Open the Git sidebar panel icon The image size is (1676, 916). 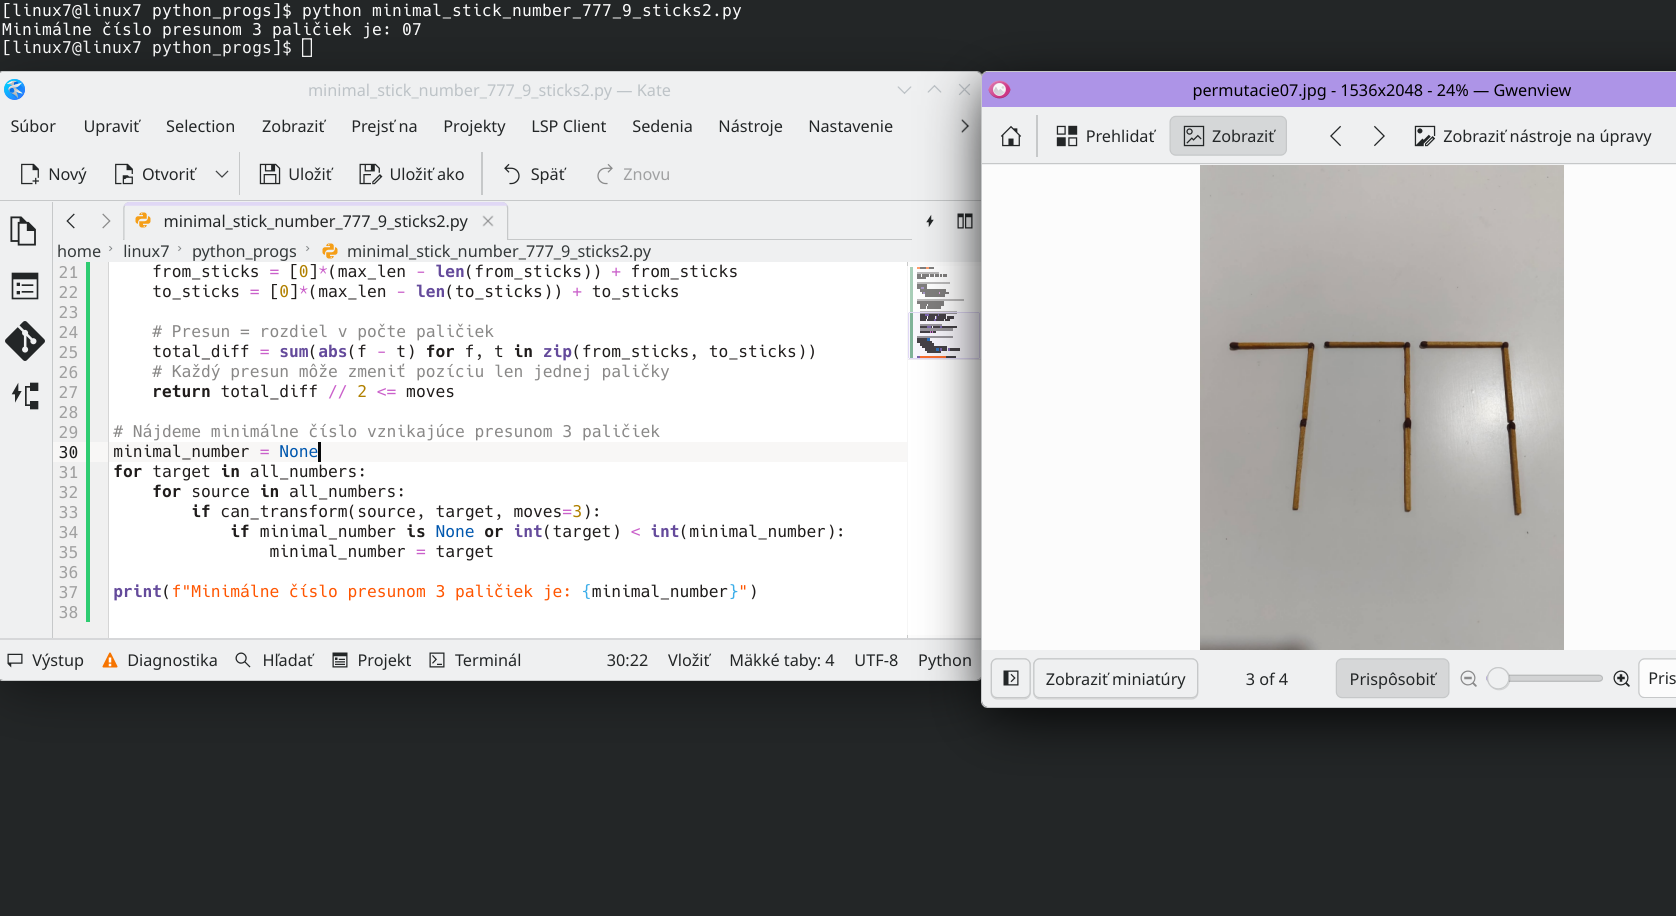point(24,341)
